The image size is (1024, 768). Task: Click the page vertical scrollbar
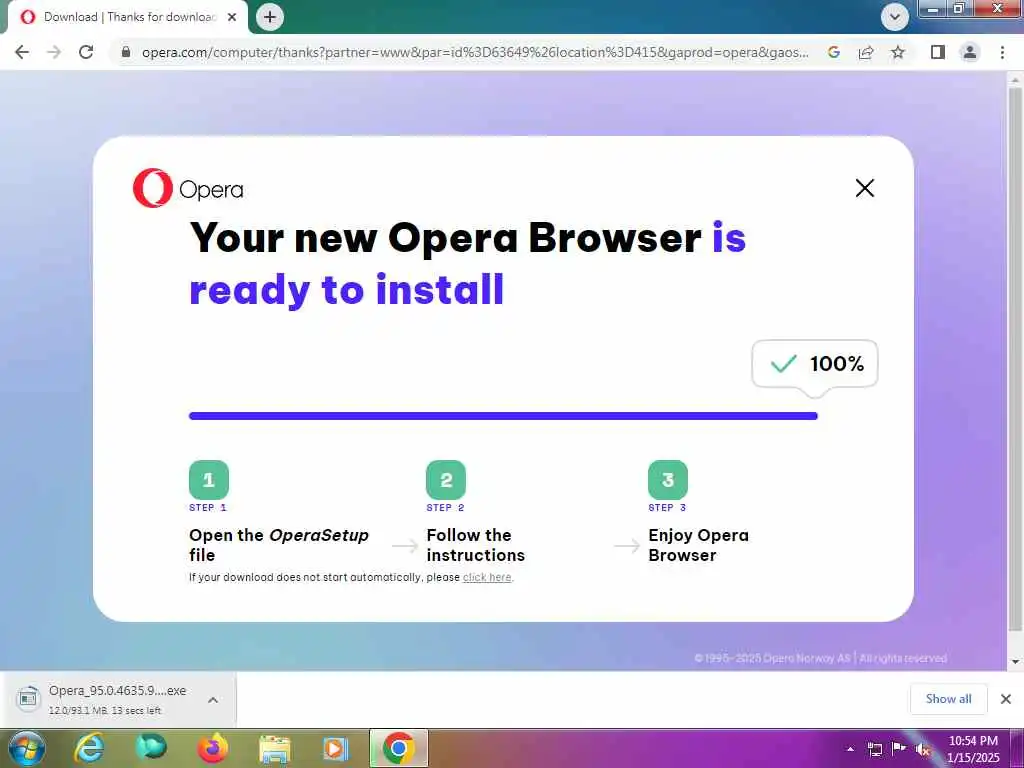point(1016,359)
